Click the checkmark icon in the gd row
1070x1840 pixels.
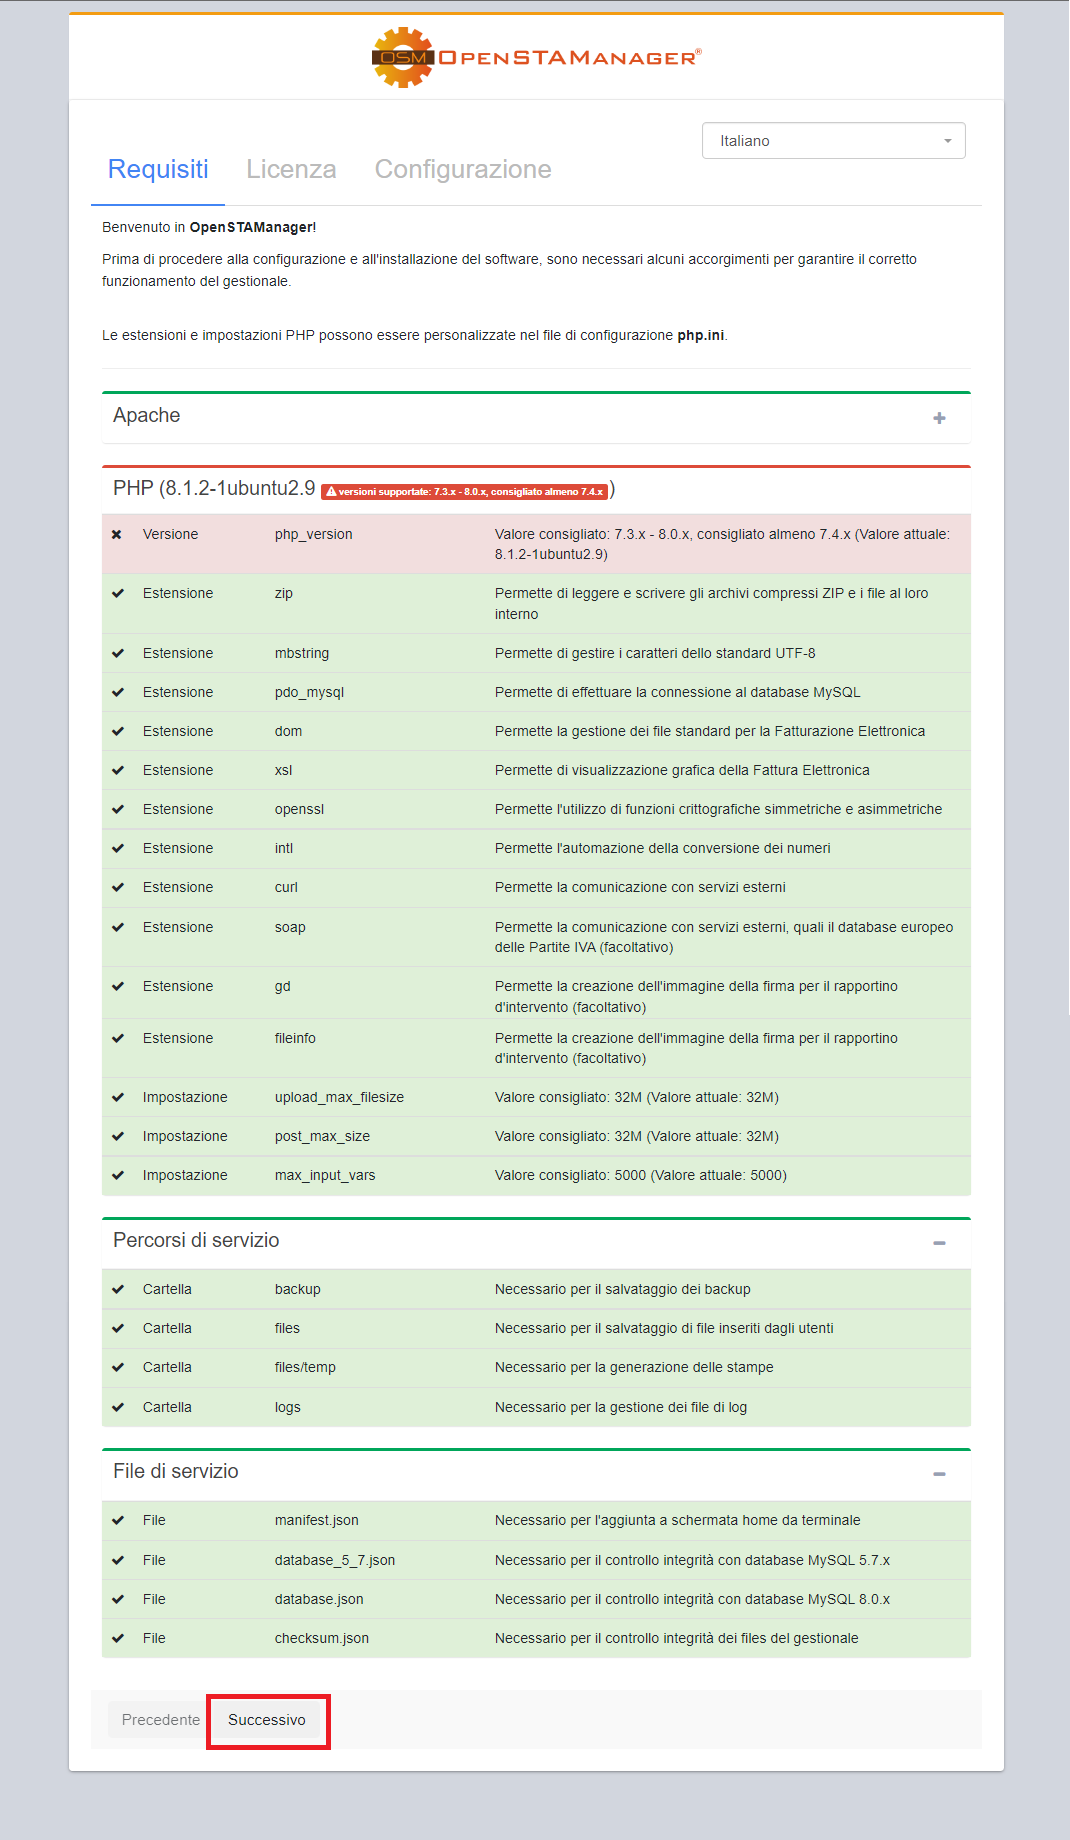118,987
